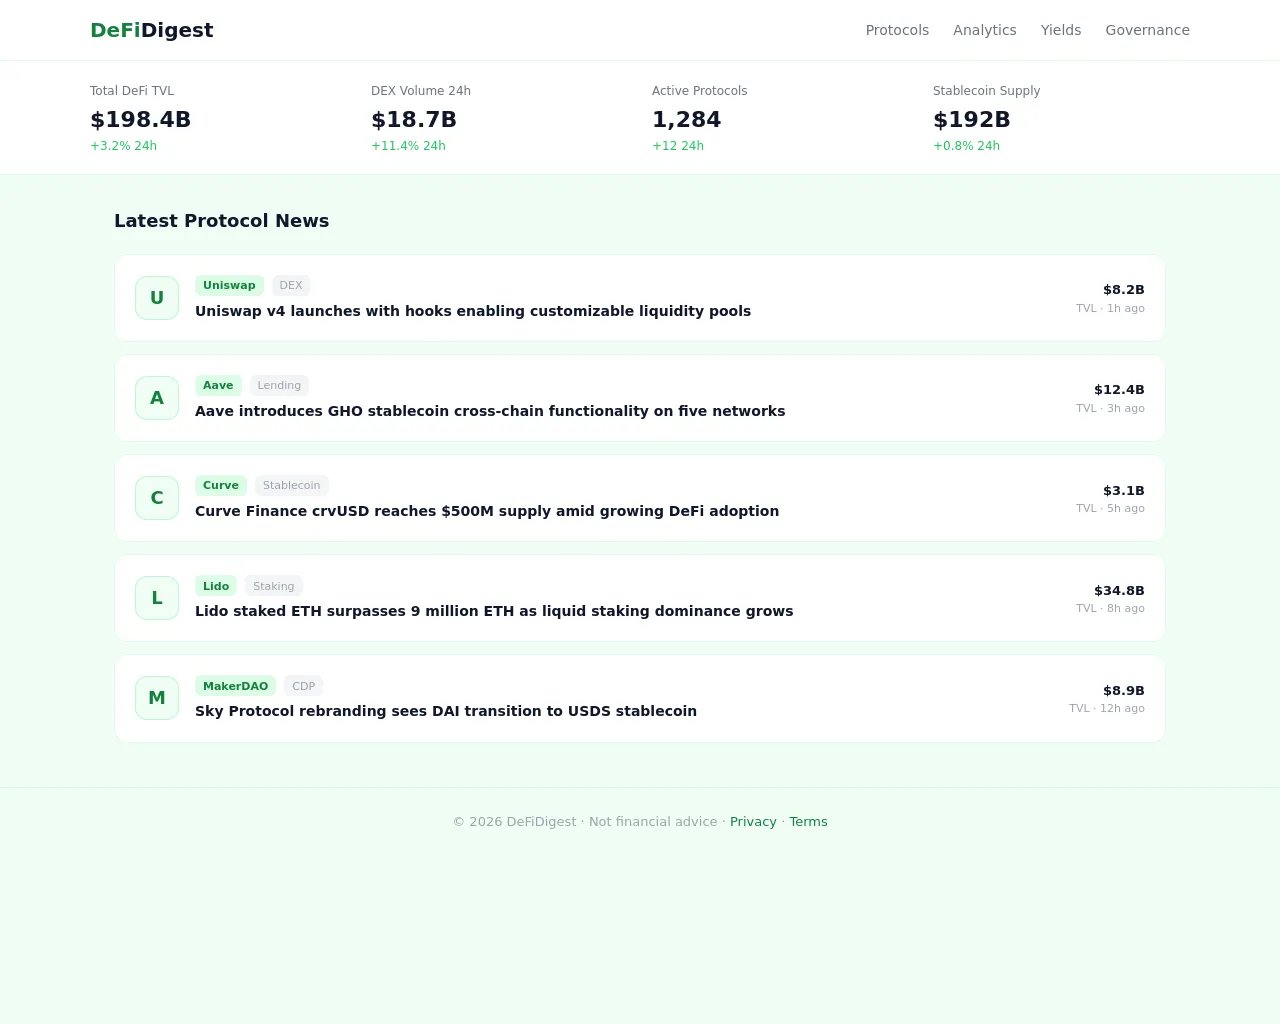Select the Staking category tag
The width and height of the screenshot is (1280, 1024).
(x=274, y=586)
